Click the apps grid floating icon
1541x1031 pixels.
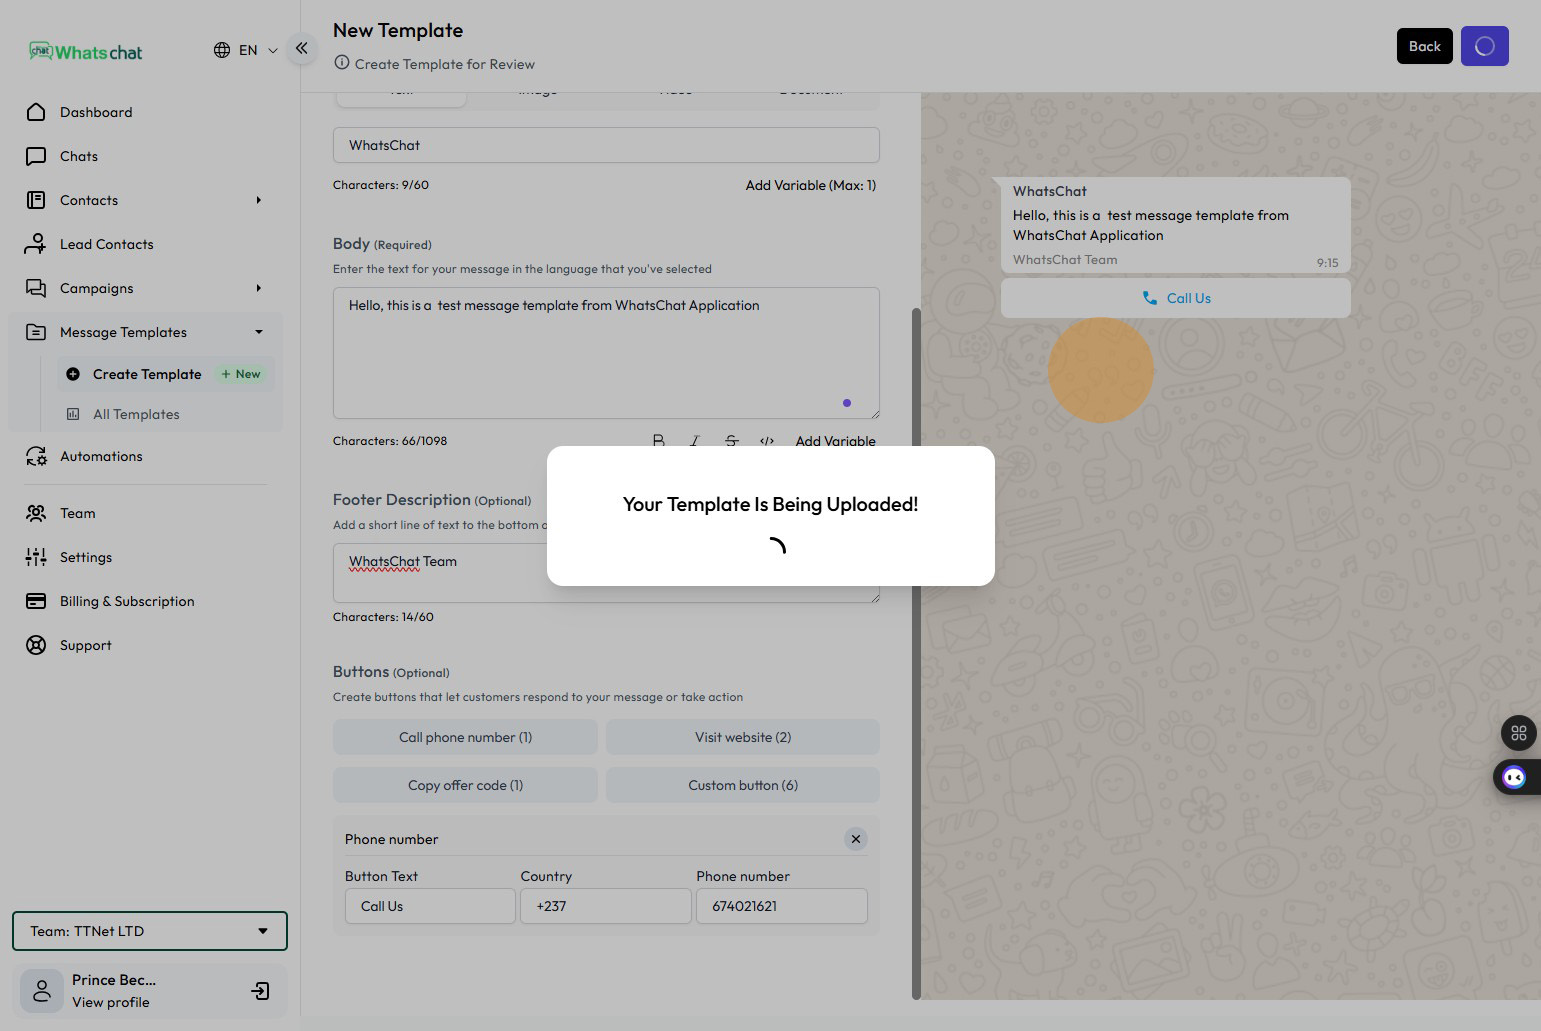click(x=1518, y=733)
